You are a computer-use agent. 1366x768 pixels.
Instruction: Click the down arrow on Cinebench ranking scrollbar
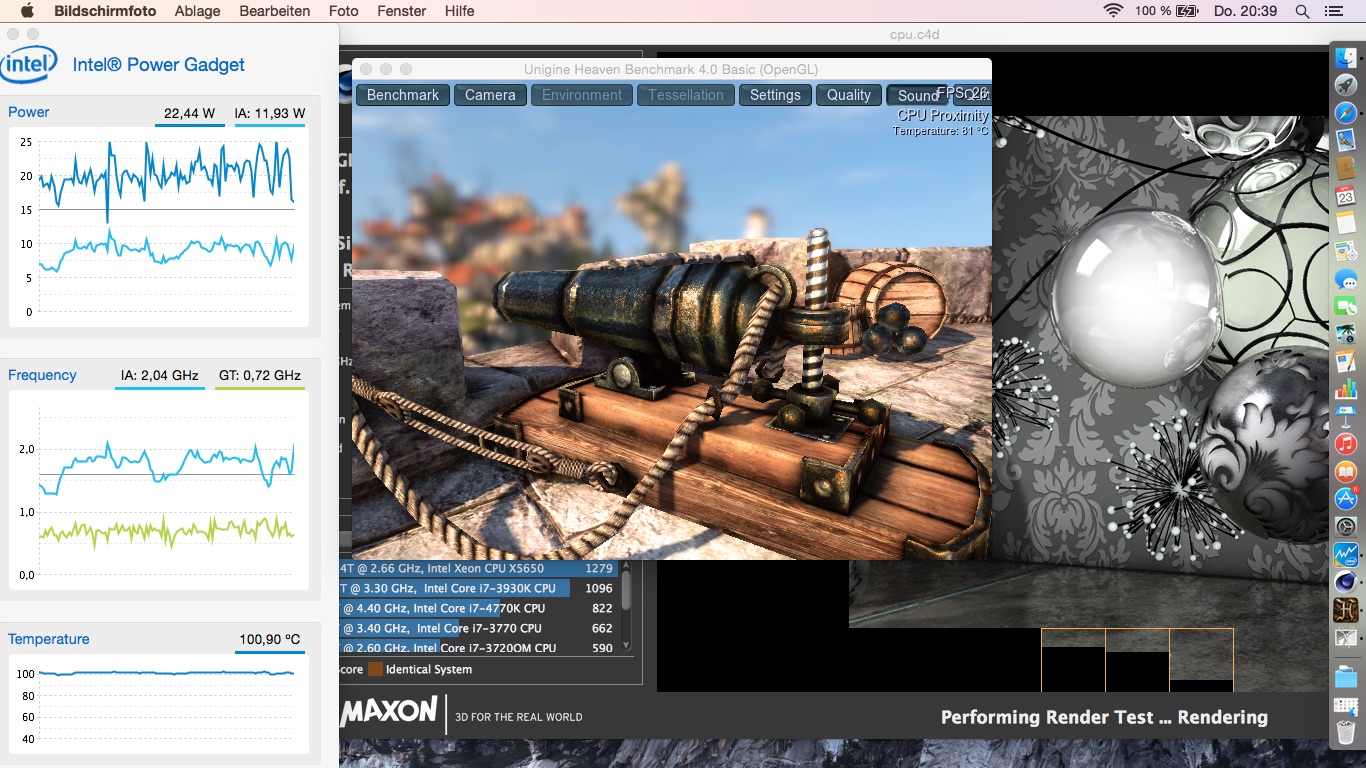pos(626,645)
